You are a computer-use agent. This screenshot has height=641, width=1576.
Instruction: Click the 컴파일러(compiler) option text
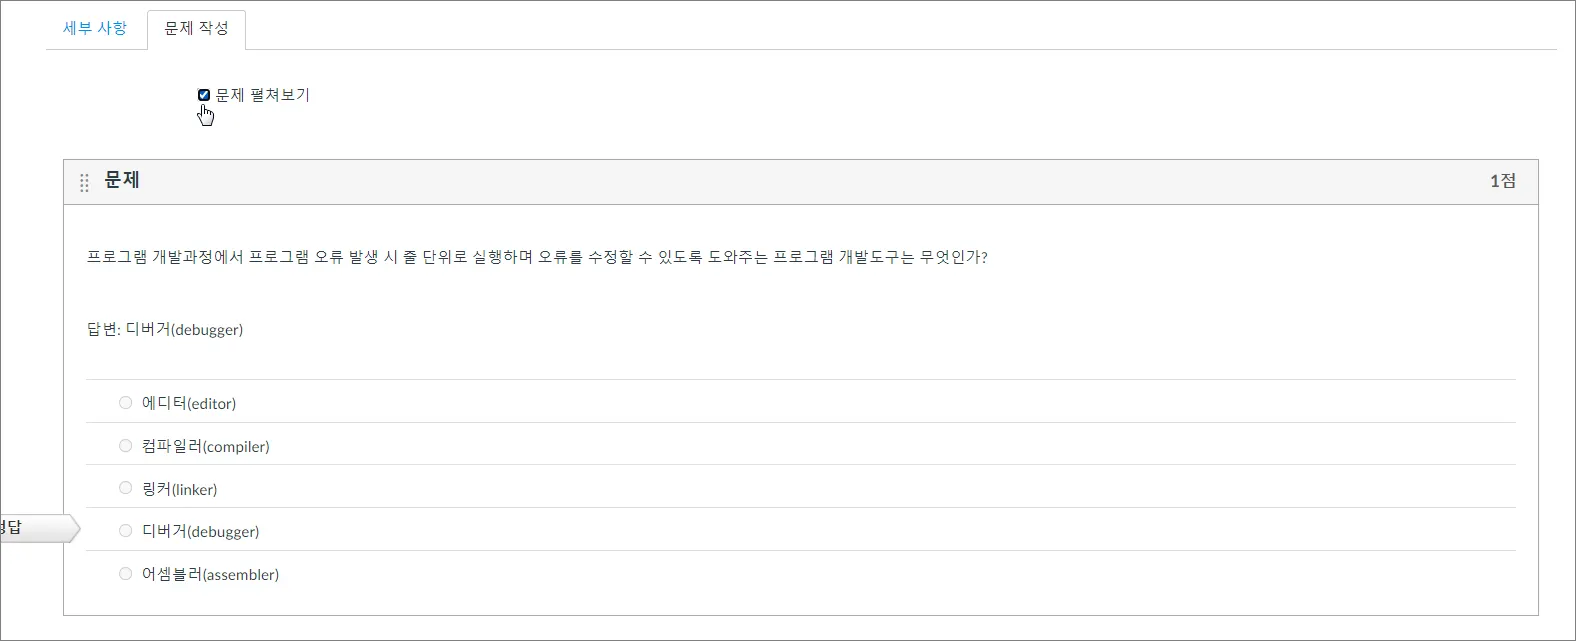(206, 446)
